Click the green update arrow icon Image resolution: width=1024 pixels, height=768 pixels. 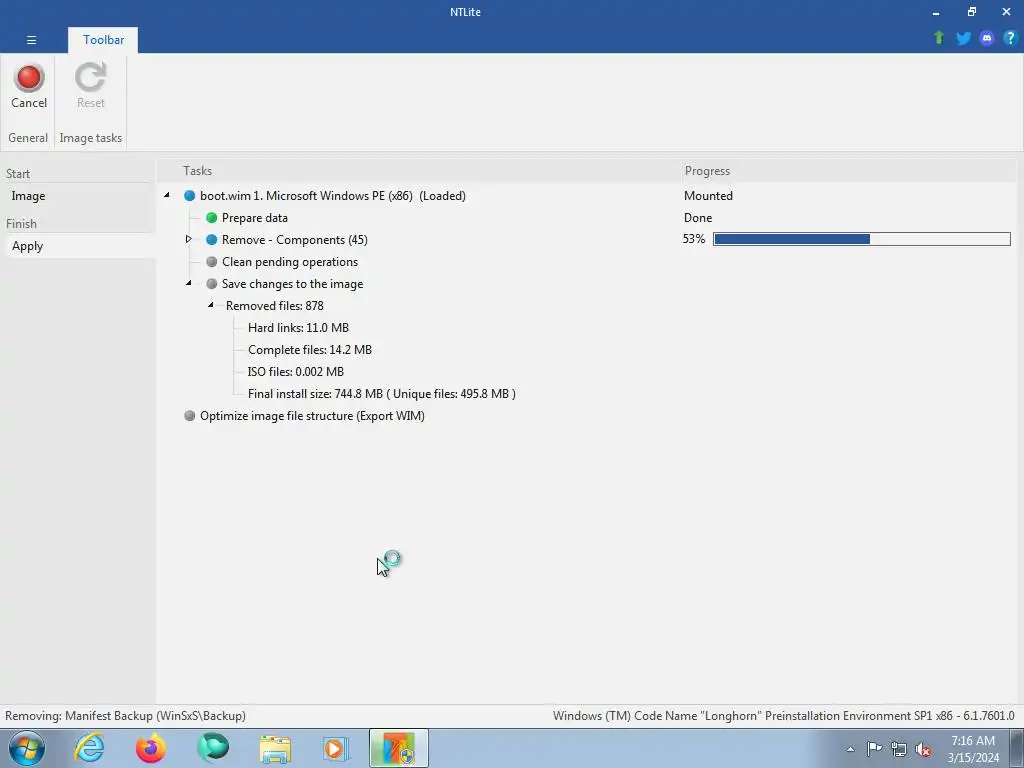[x=939, y=38]
